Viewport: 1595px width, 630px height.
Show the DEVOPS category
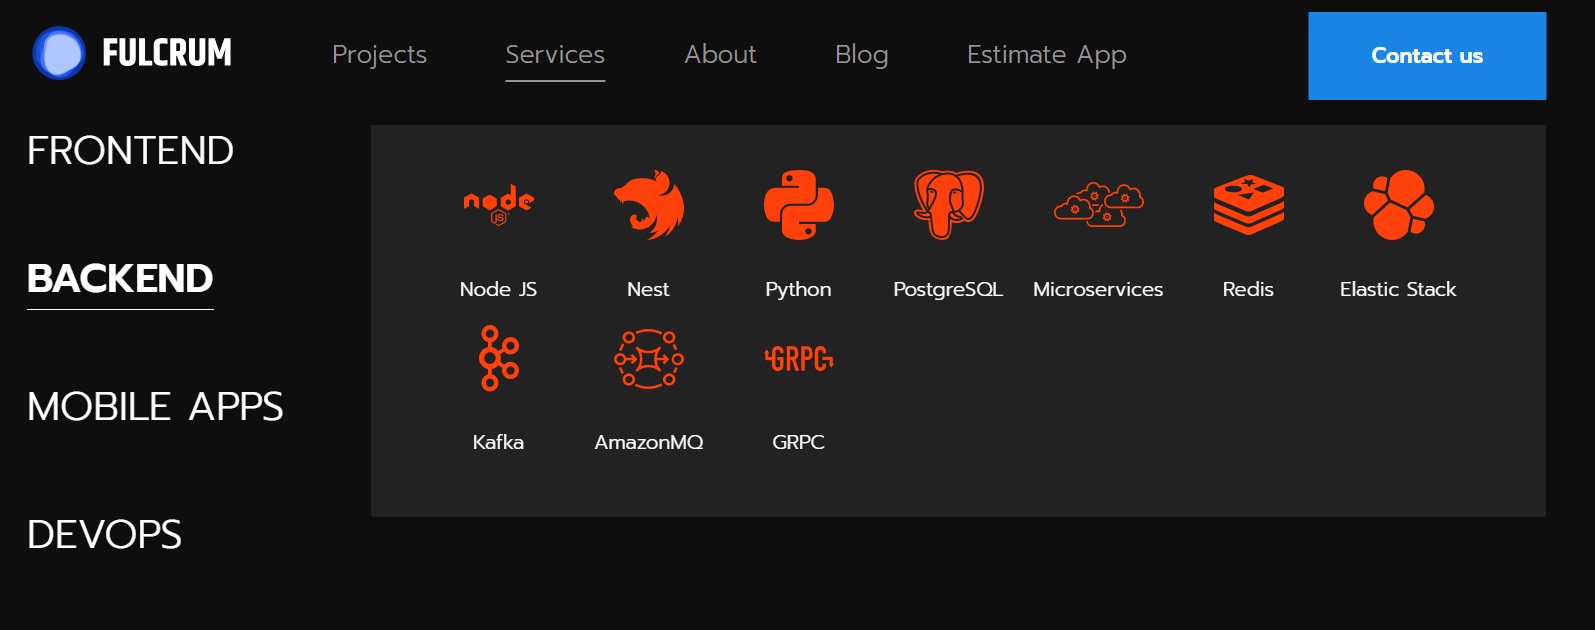pyautogui.click(x=104, y=535)
